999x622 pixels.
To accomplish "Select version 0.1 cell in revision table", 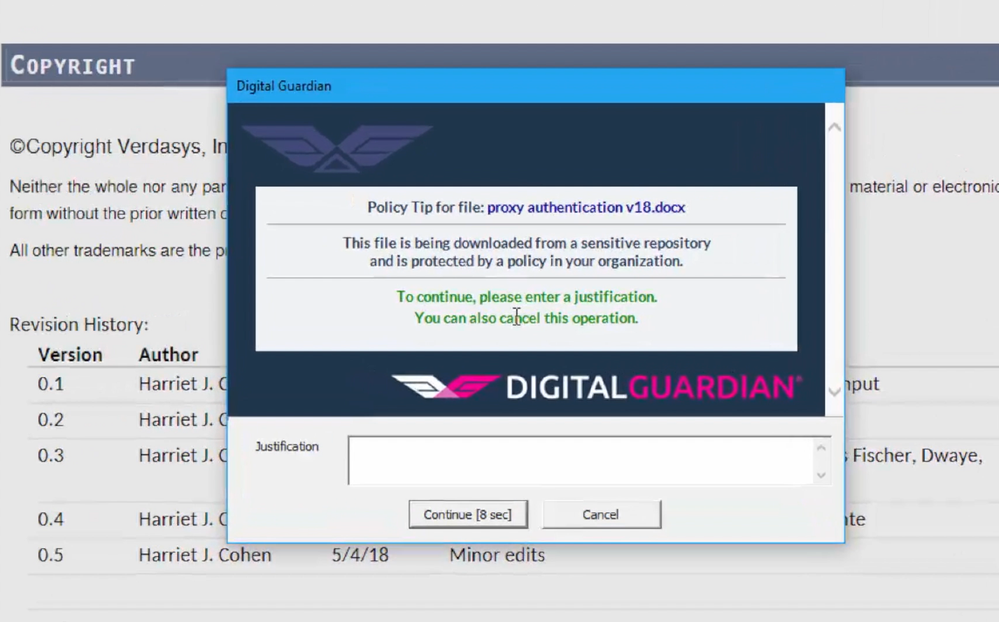I will [x=50, y=384].
